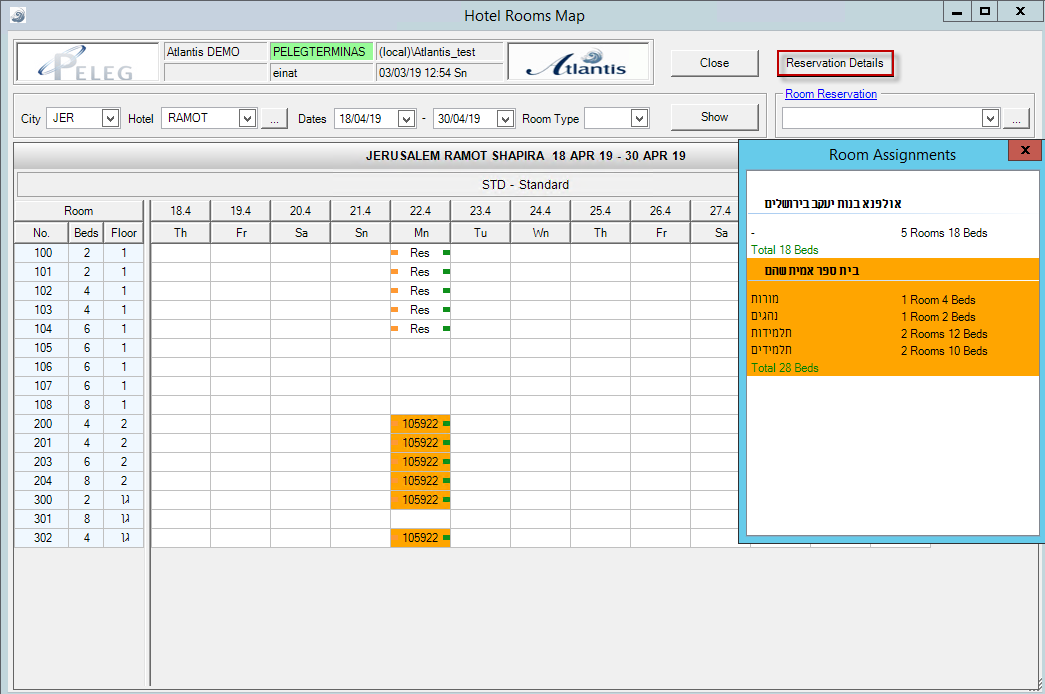Open the City dropdown

[110, 118]
